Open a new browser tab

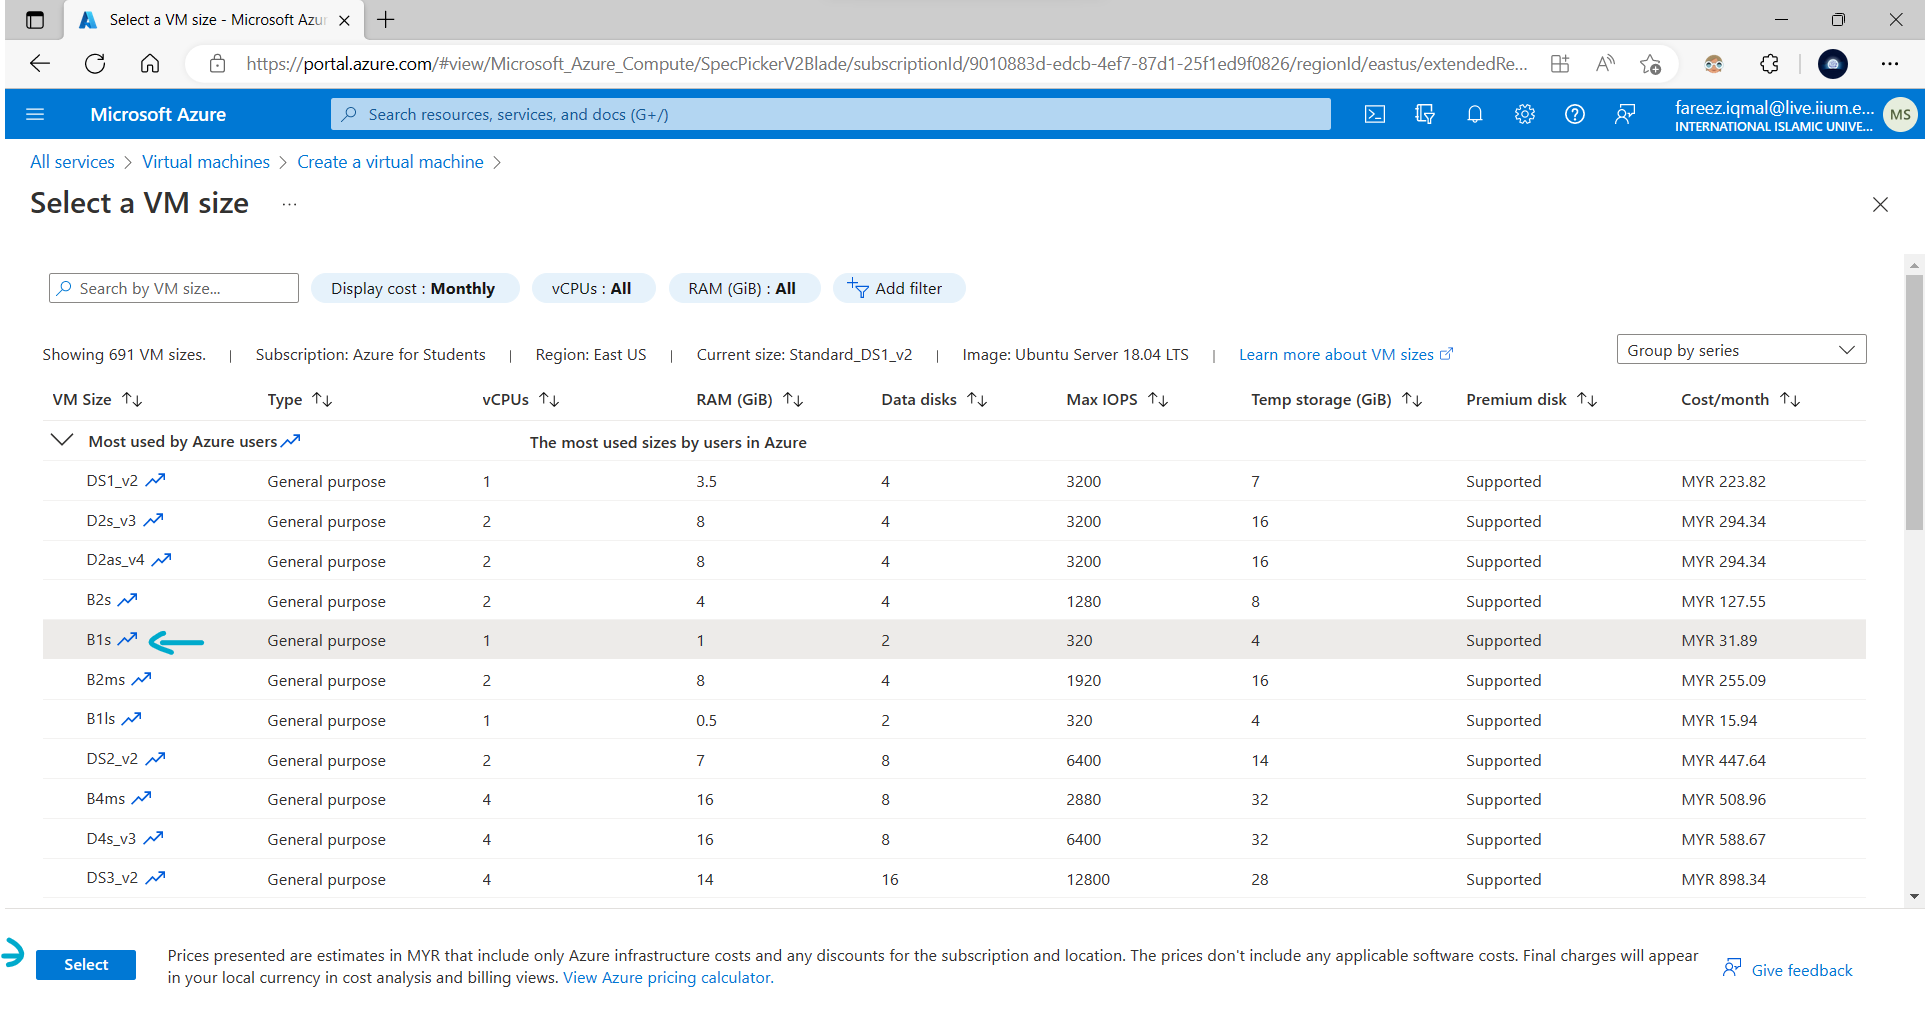pyautogui.click(x=386, y=20)
